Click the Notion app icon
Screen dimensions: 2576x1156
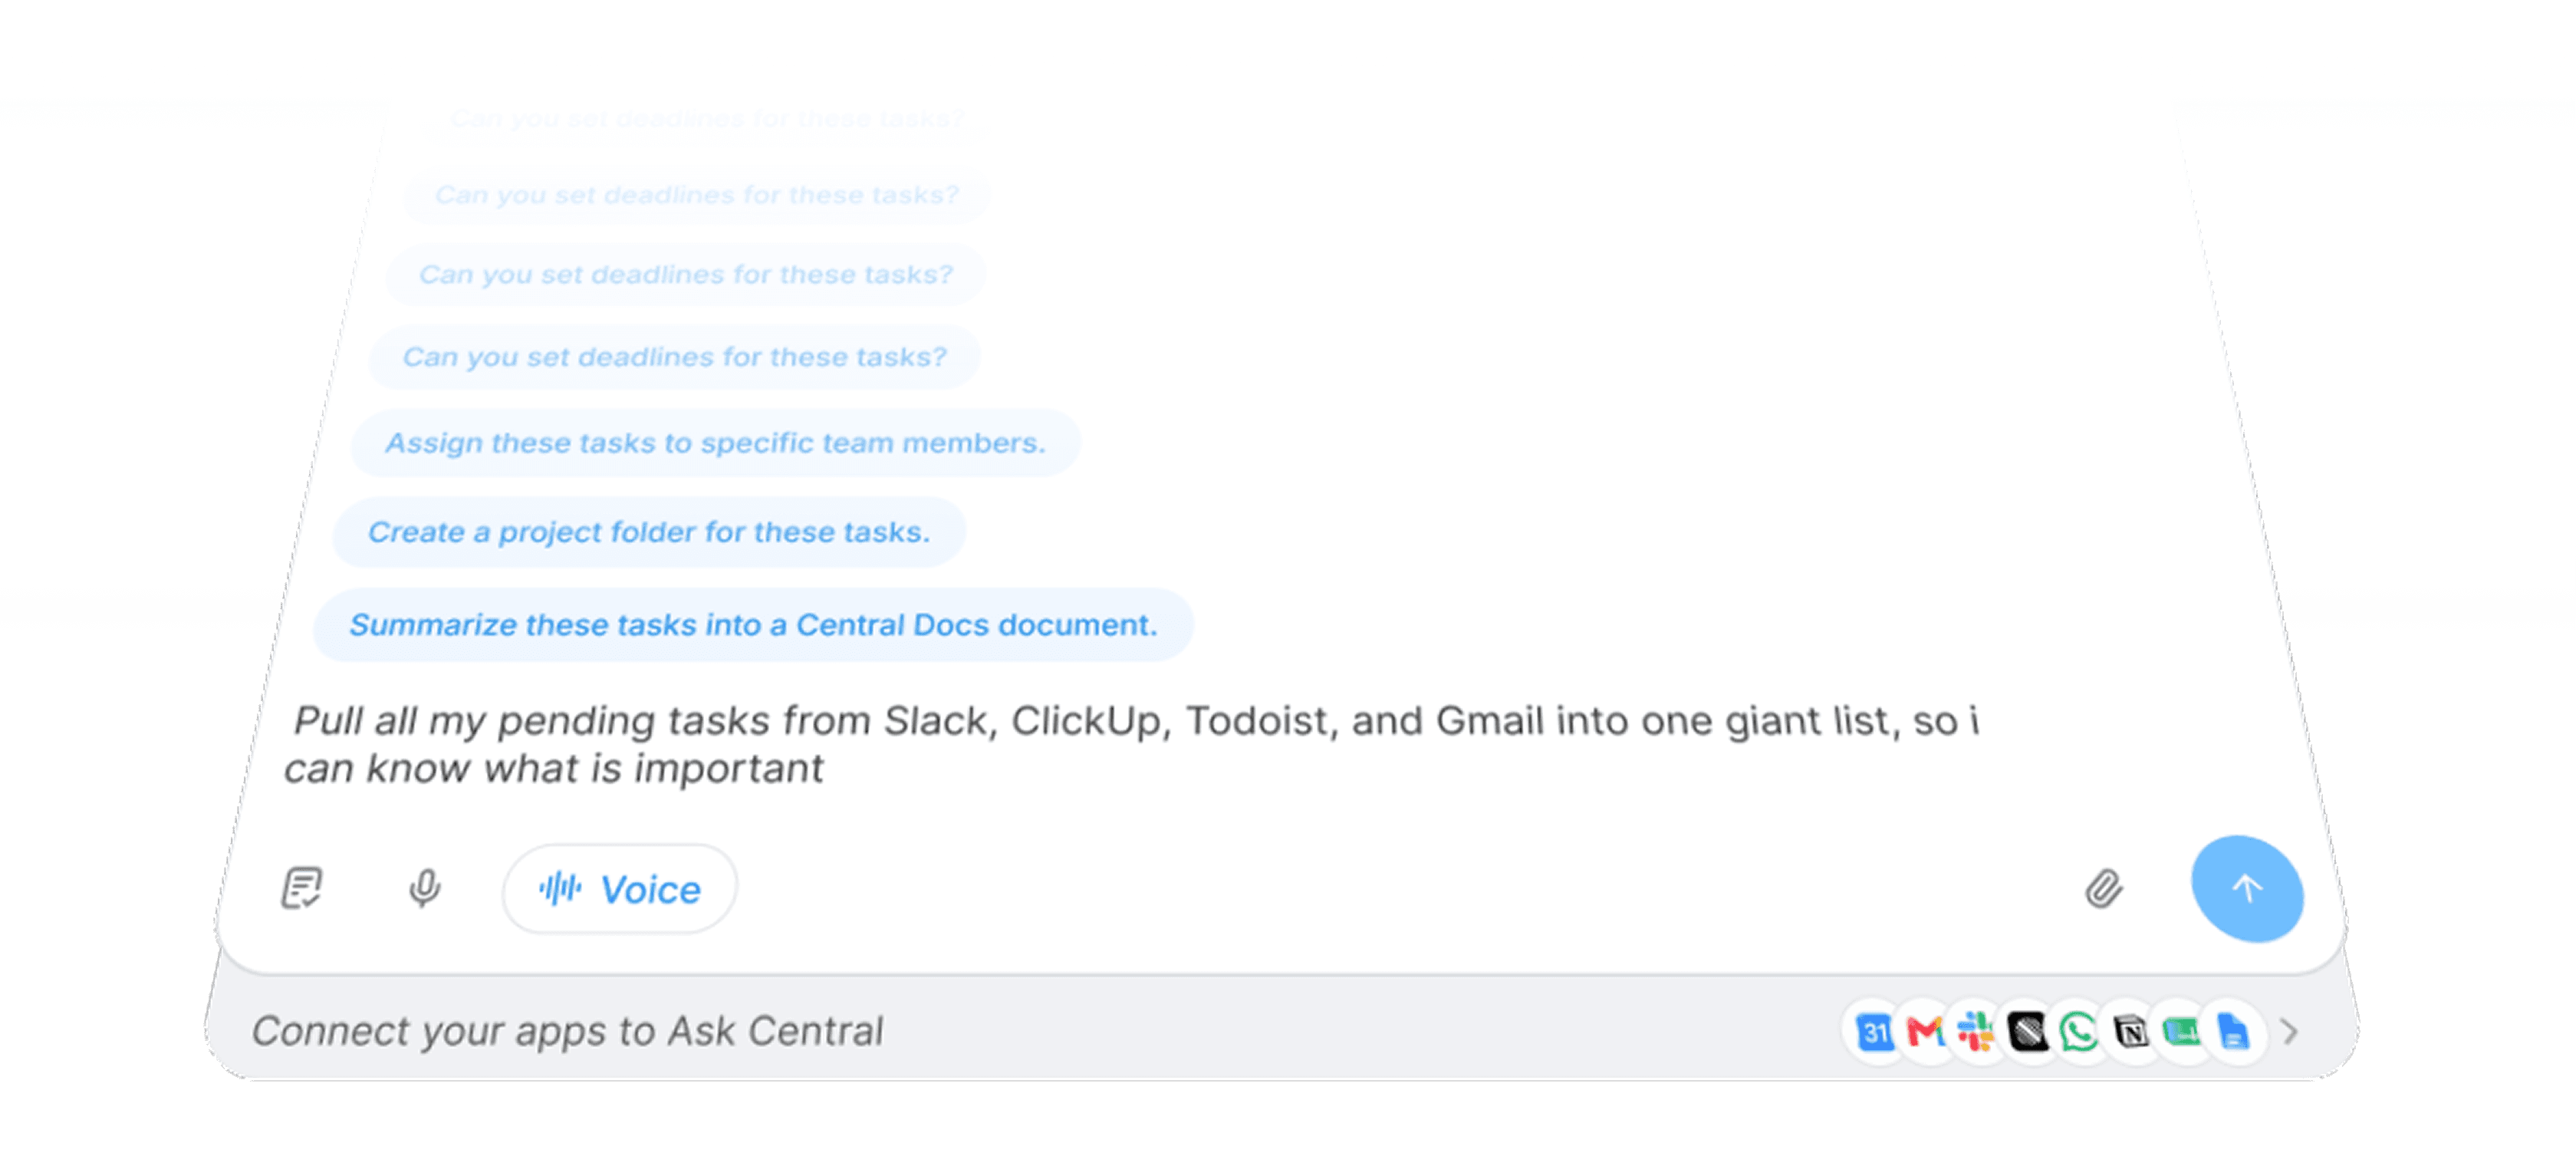(x=2130, y=1031)
